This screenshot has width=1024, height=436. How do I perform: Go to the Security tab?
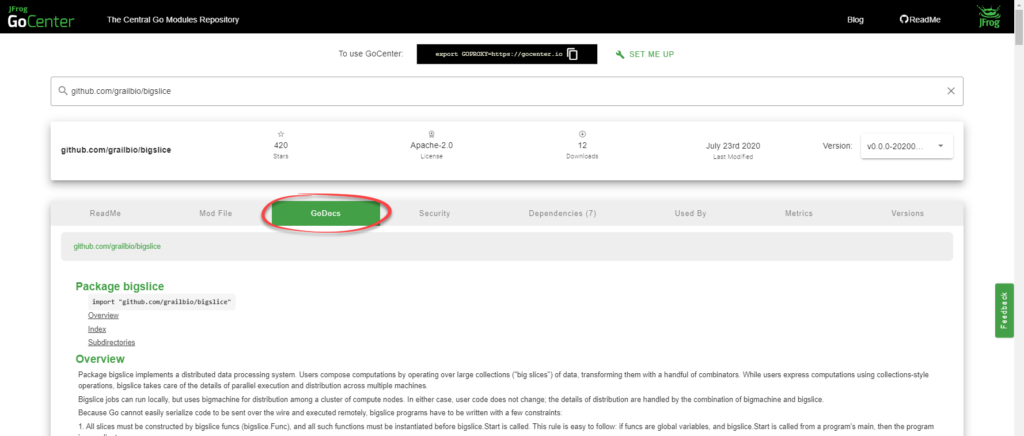coord(434,213)
